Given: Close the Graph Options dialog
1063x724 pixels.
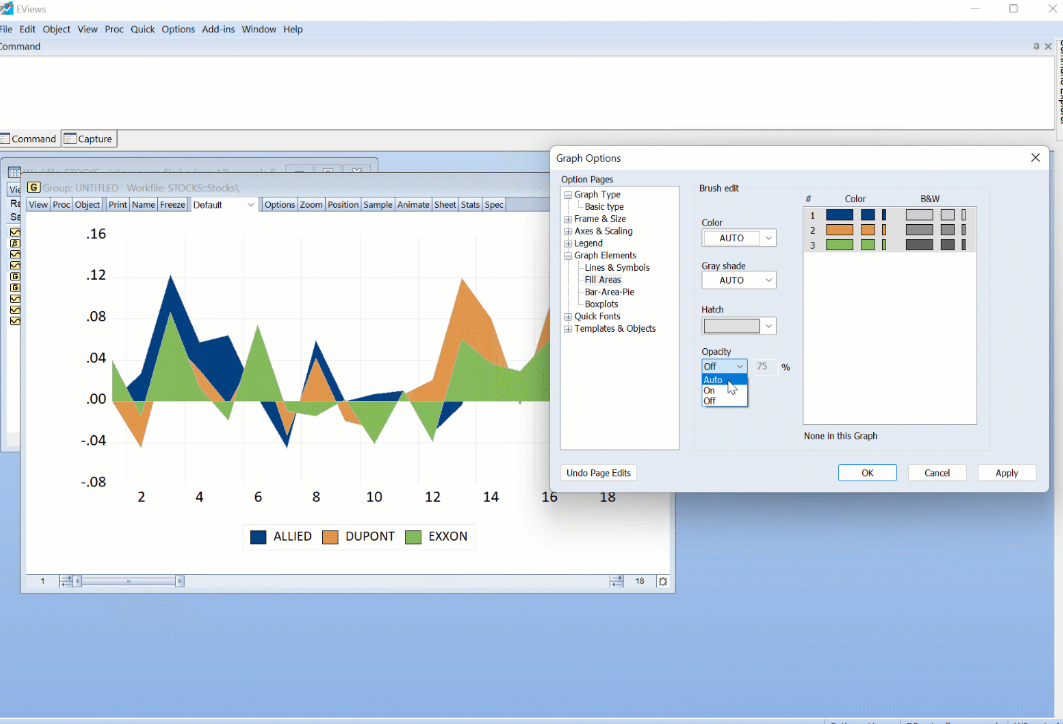Looking at the screenshot, I should coord(1035,157).
